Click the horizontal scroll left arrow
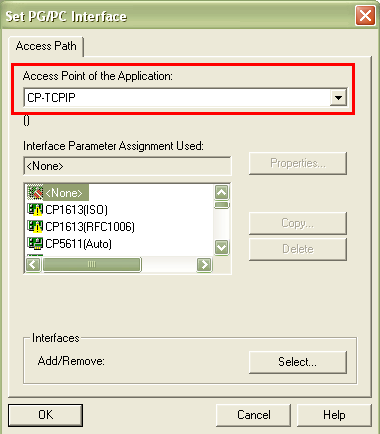The image size is (380, 434). pos(33,265)
